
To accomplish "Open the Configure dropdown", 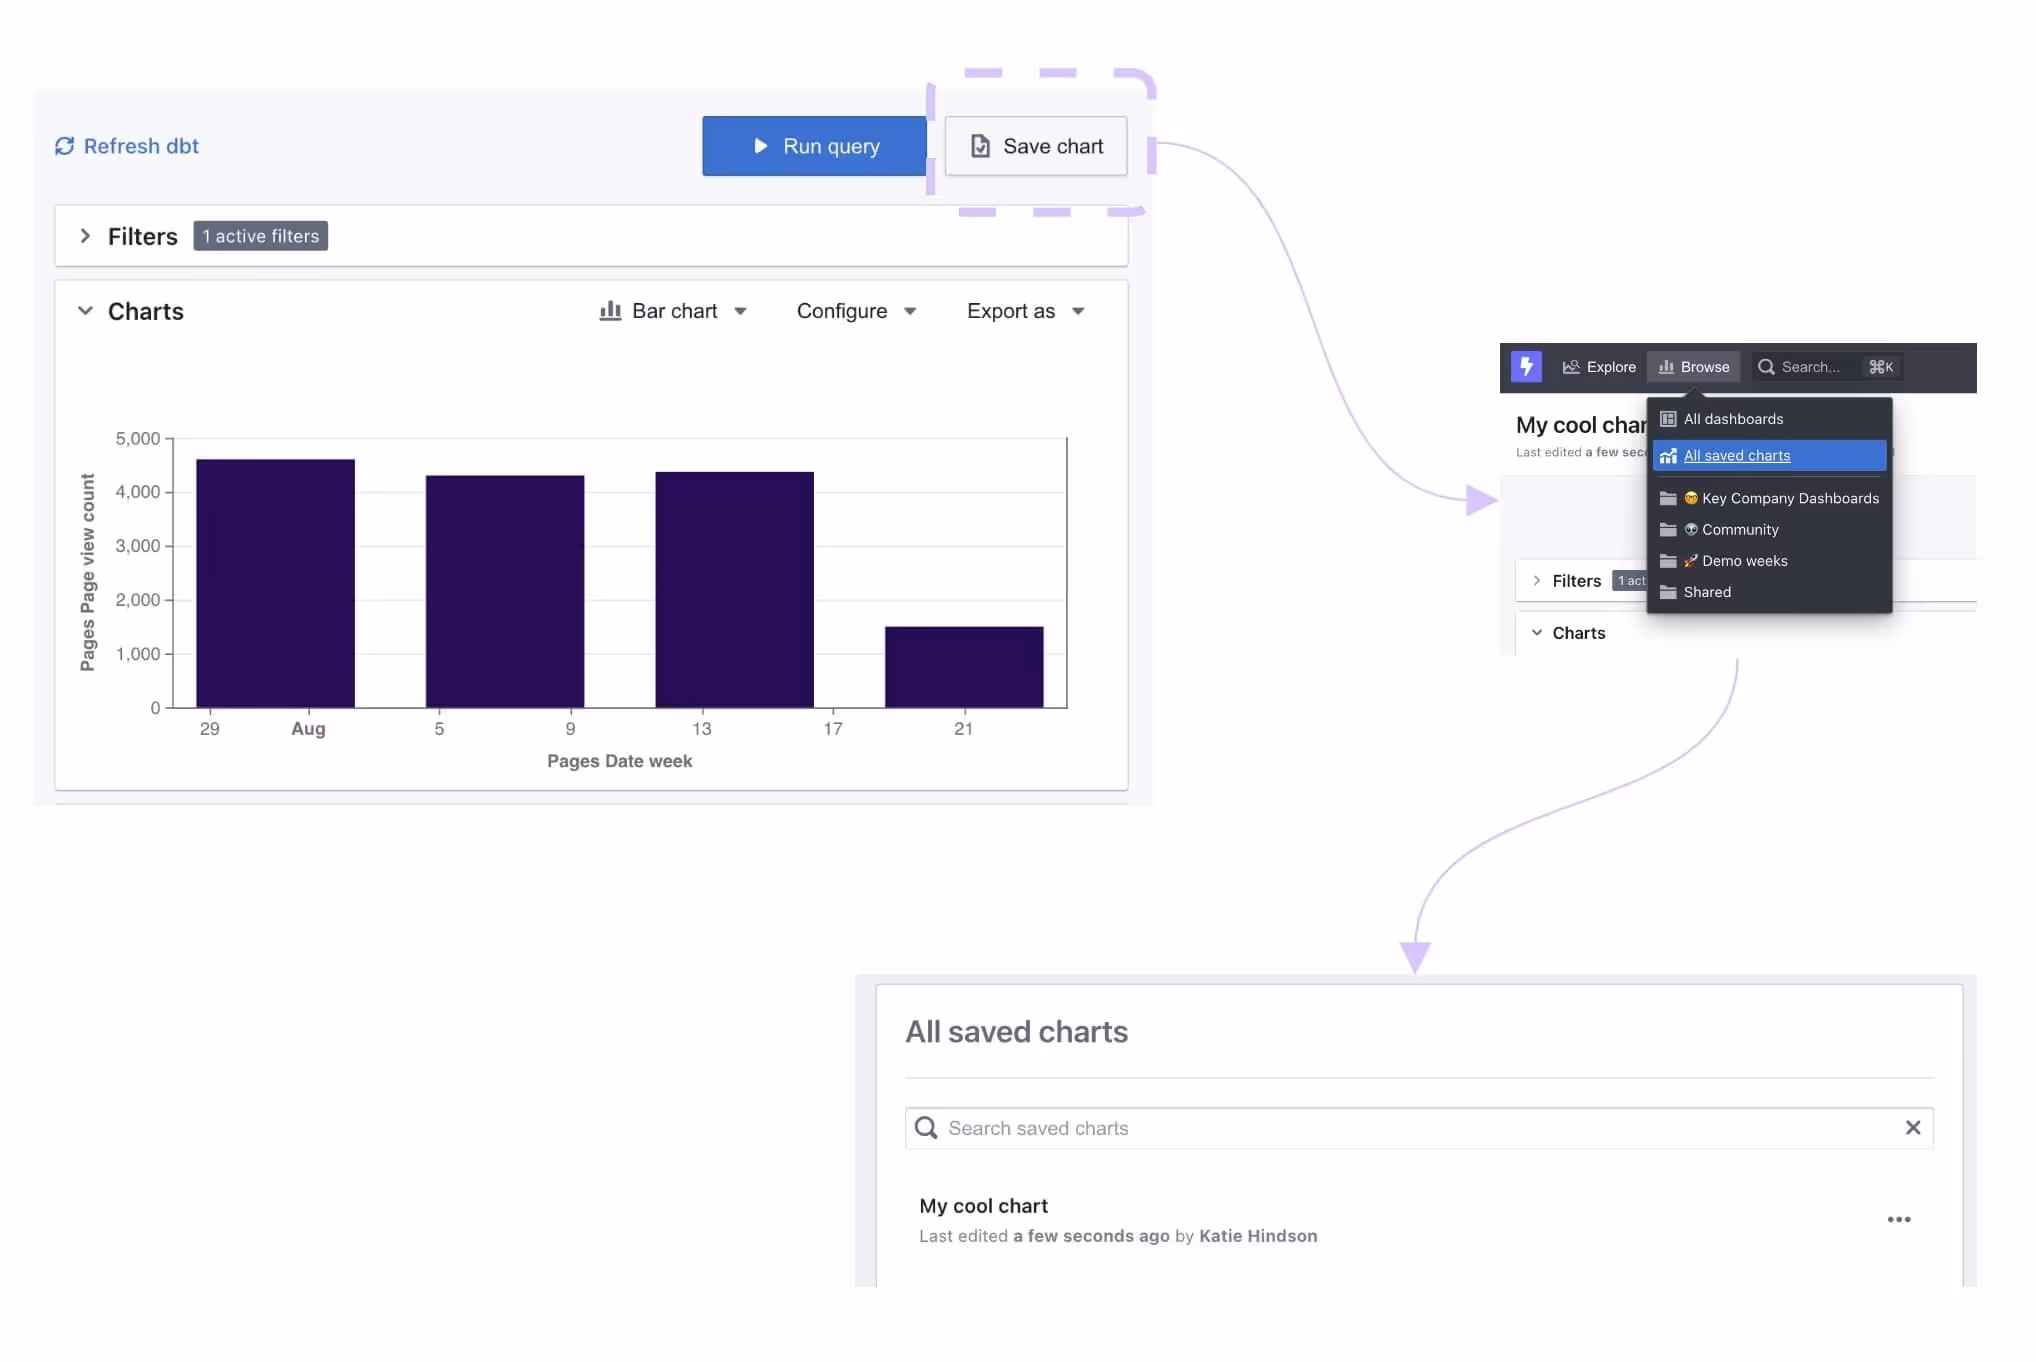I will point(856,311).
